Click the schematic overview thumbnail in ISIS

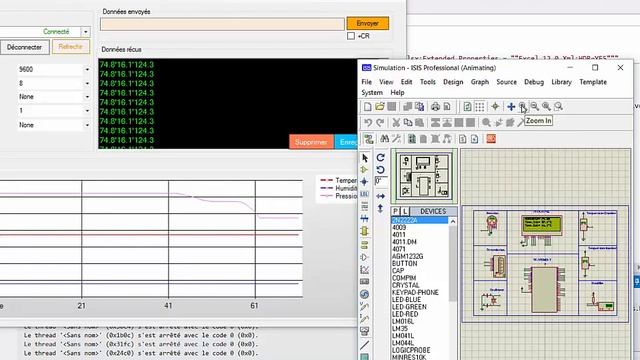424,176
